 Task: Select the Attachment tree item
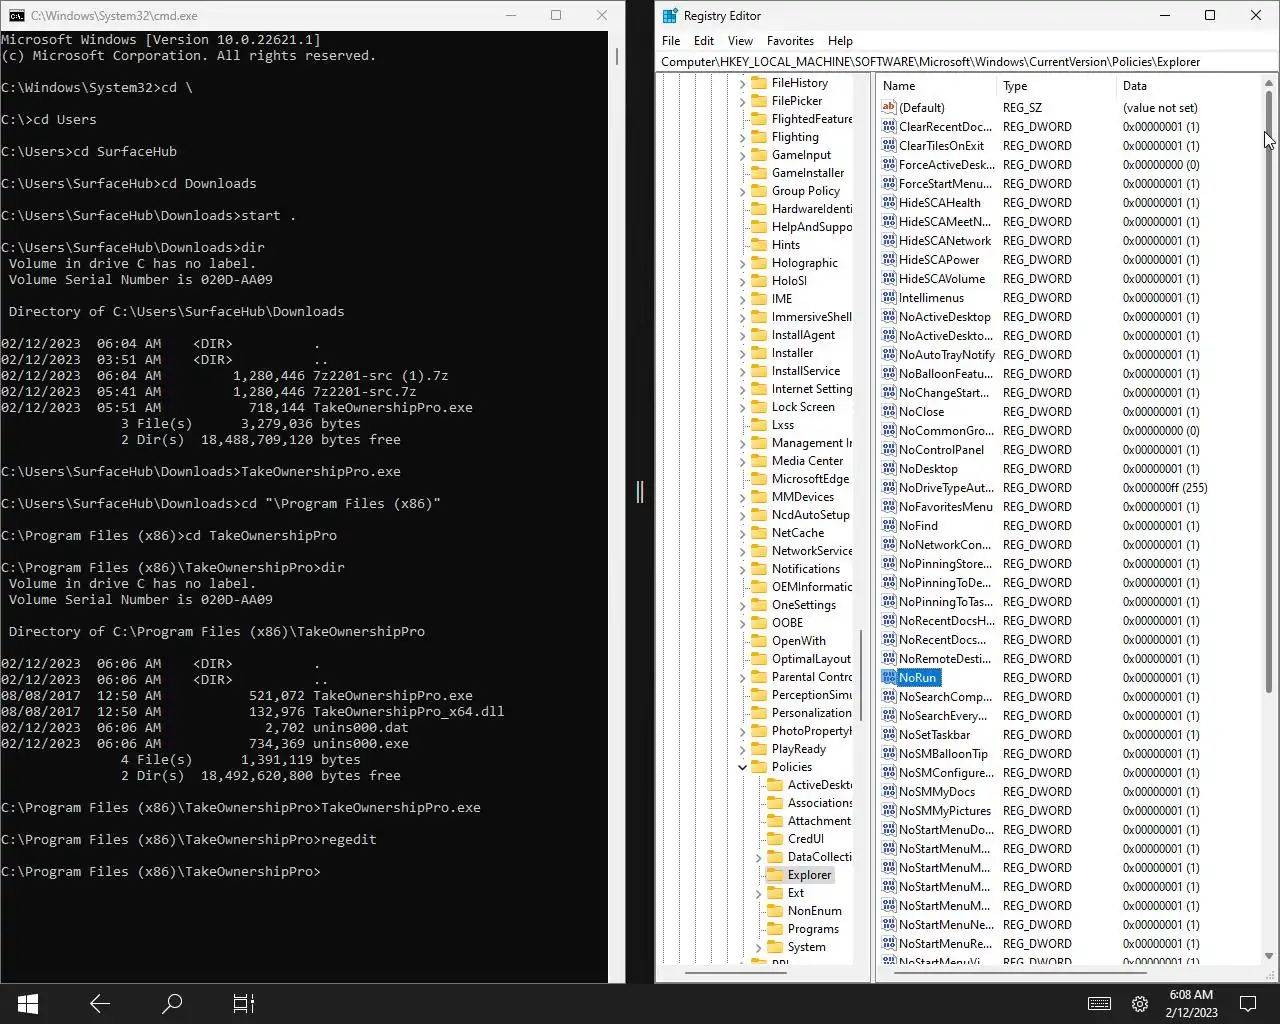(x=819, y=821)
